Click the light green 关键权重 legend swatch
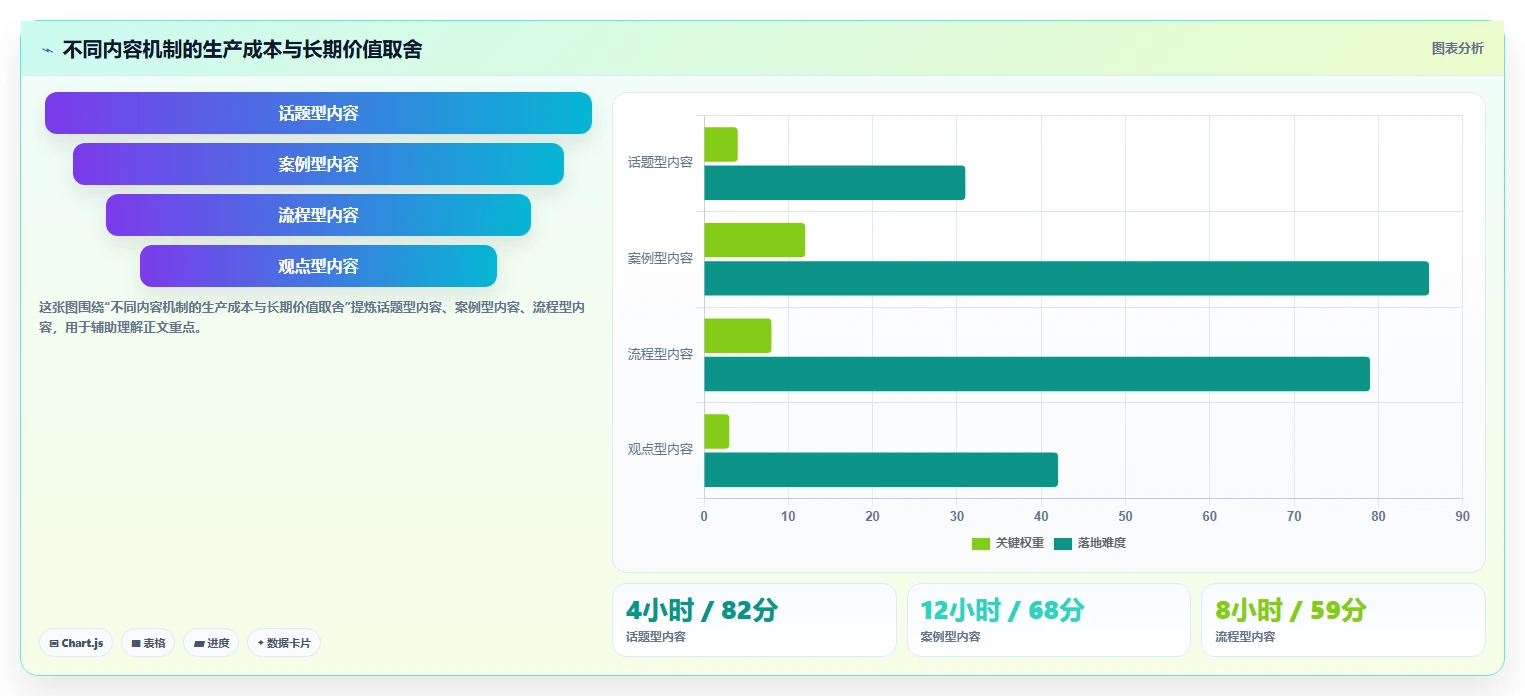Screen dimensions: 1525x696 [981, 544]
